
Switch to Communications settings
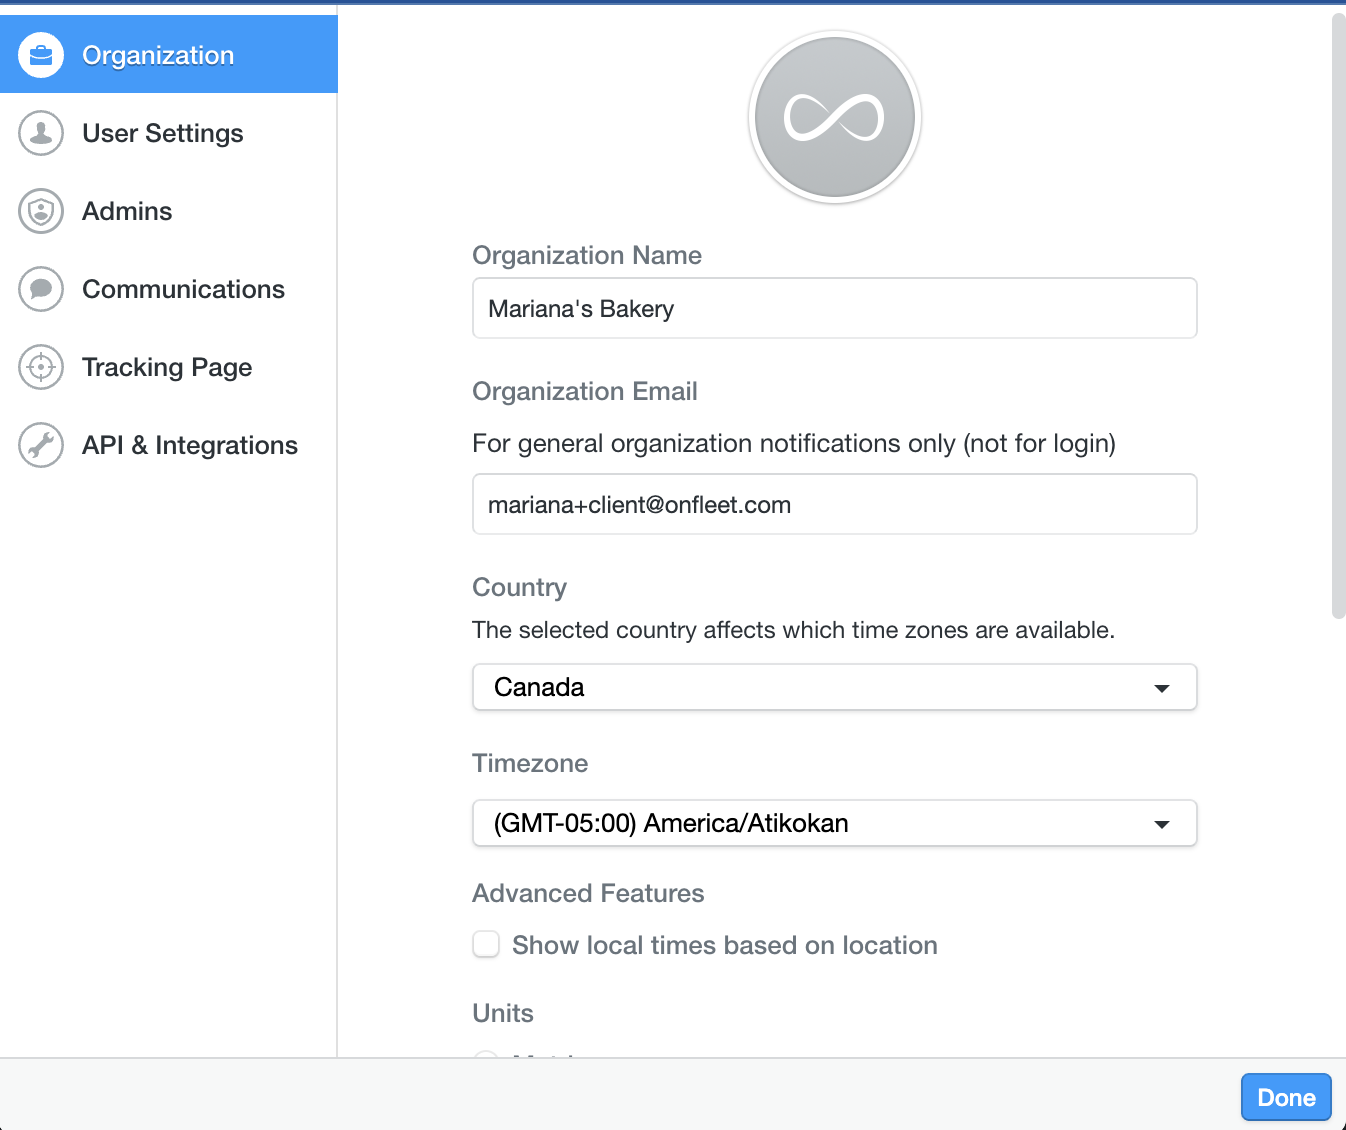pyautogui.click(x=168, y=289)
